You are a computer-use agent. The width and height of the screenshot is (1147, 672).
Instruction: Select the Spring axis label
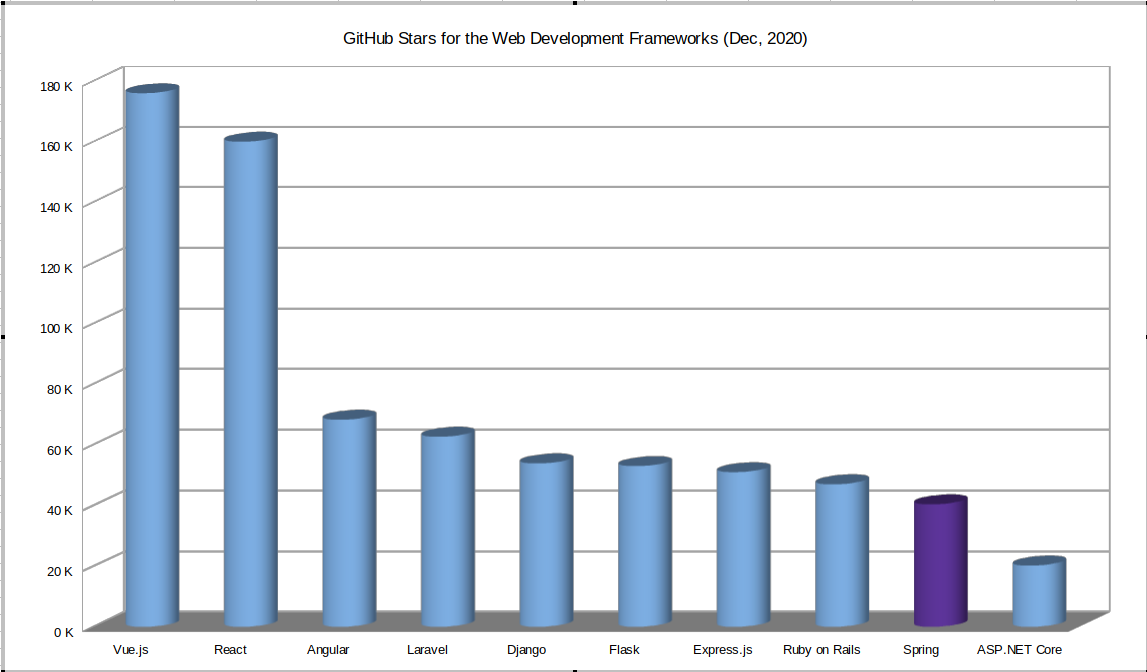tap(921, 649)
